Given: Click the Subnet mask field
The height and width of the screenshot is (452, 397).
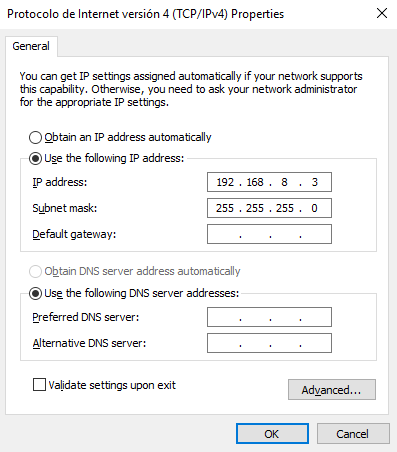Looking at the screenshot, I should (269, 208).
